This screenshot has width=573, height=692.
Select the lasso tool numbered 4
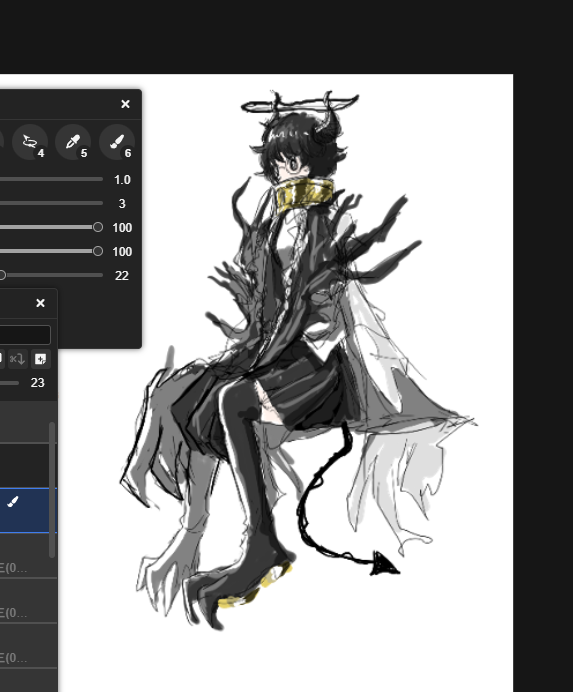[x=30, y=142]
